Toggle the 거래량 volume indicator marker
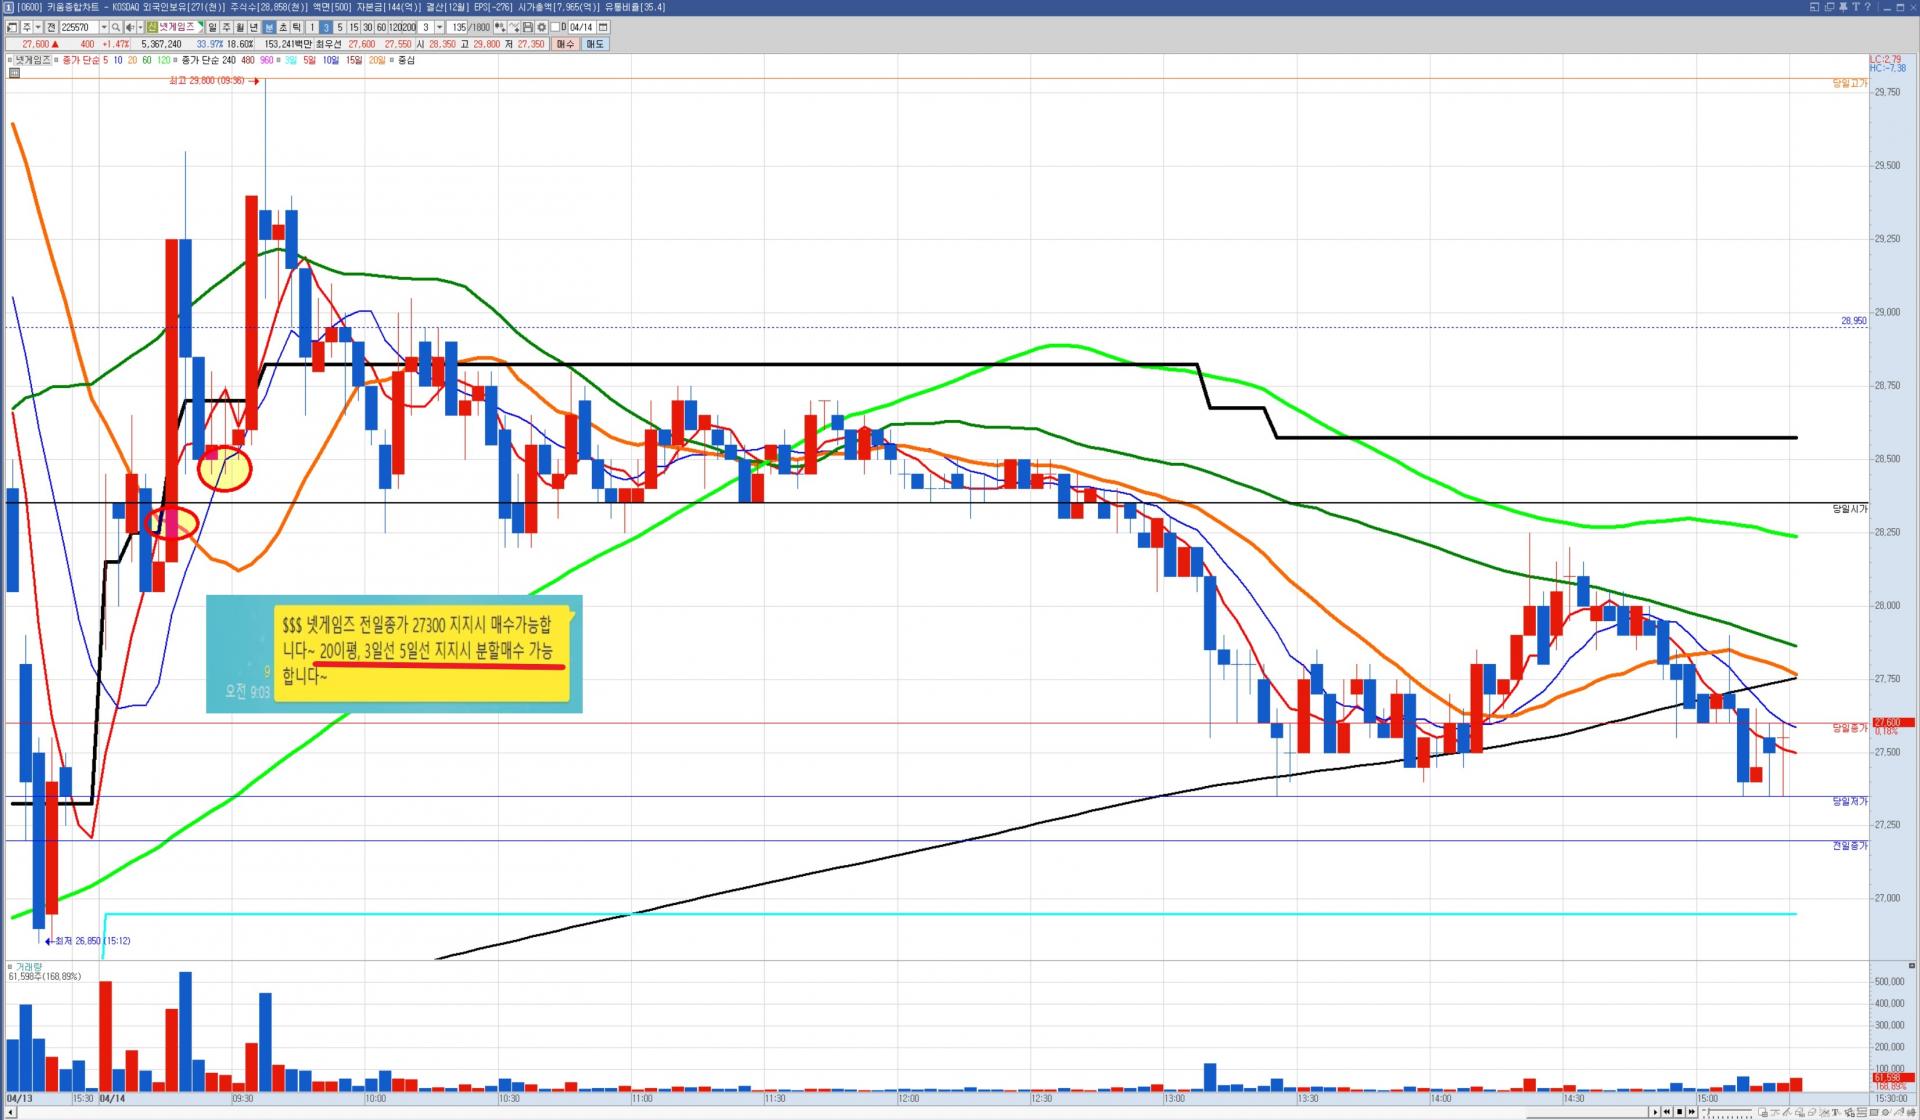The height and width of the screenshot is (1120, 1920). point(10,967)
